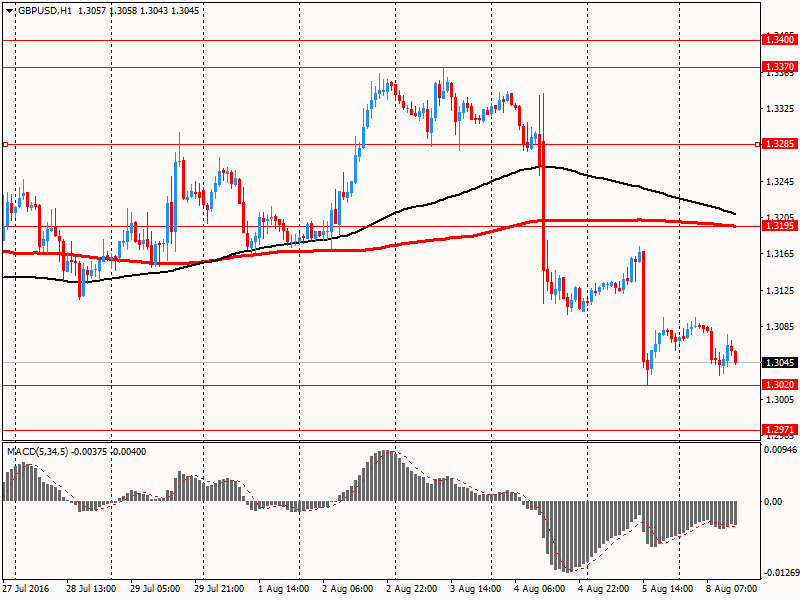
Task: Select the 2 Aug 22:00 time label
Action: coord(411,589)
